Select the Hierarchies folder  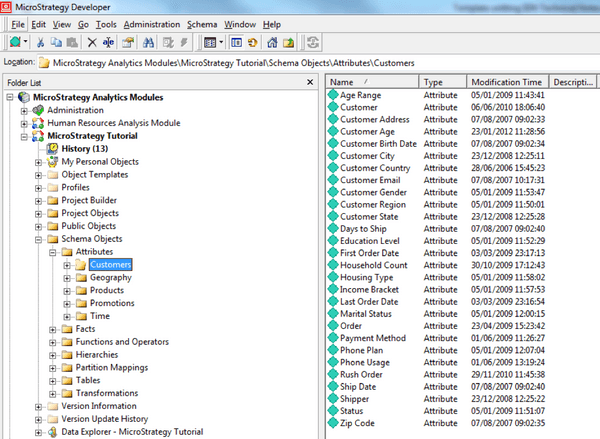pyautogui.click(x=97, y=355)
